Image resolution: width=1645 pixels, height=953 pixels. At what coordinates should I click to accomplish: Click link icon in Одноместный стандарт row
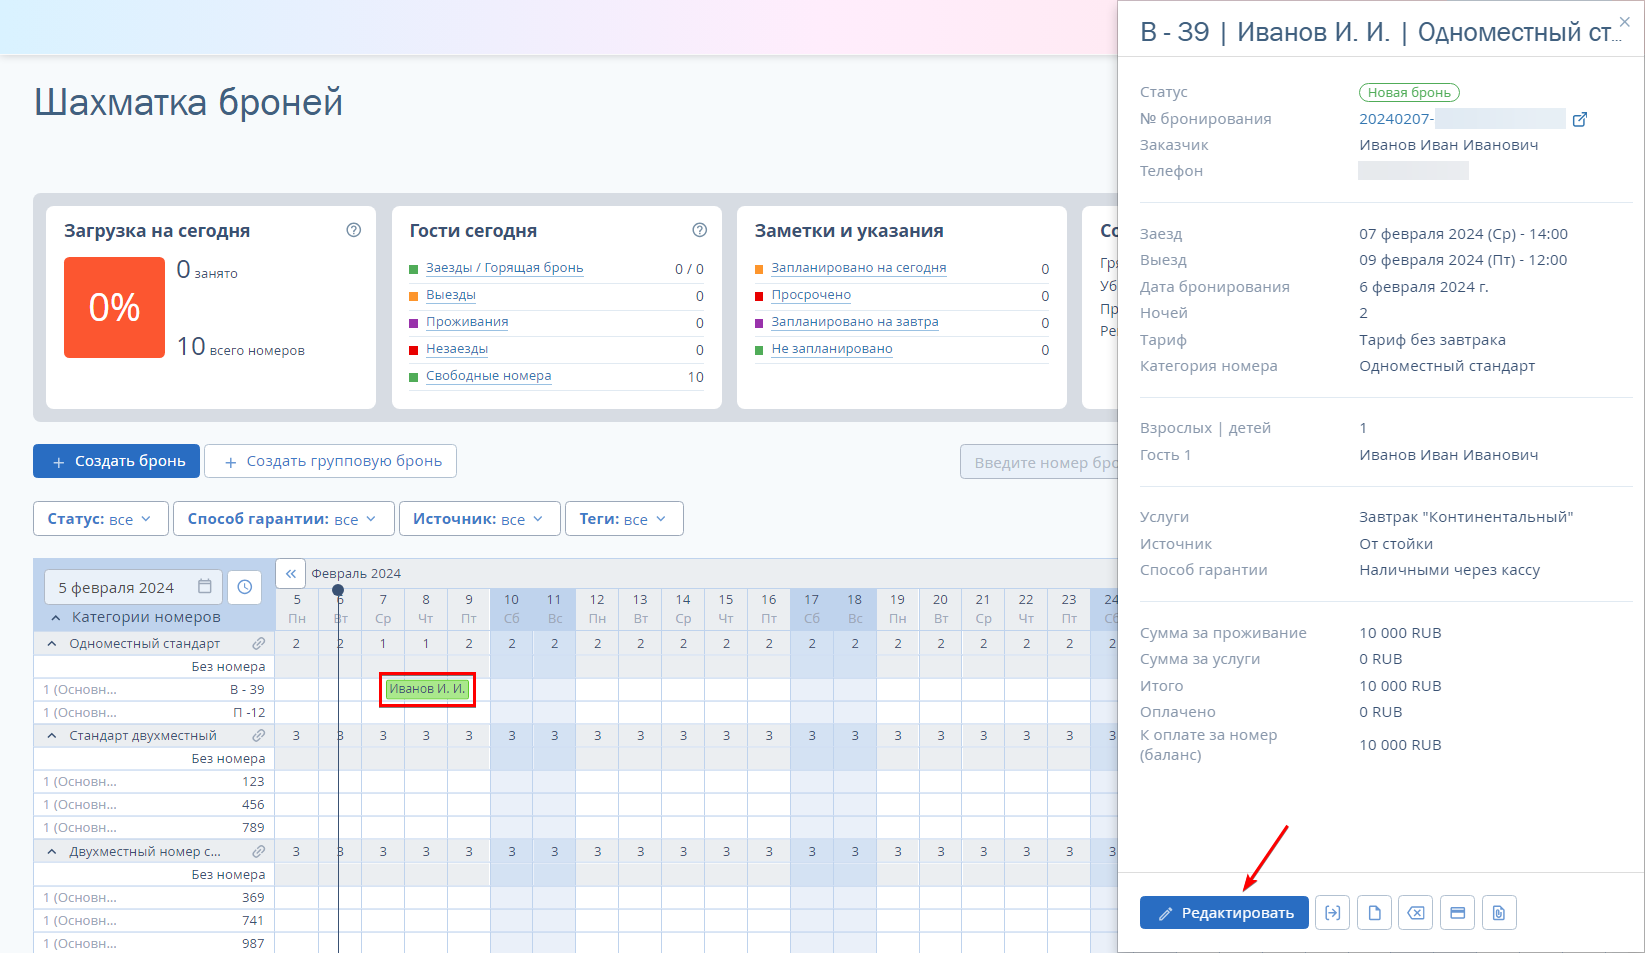coord(259,644)
